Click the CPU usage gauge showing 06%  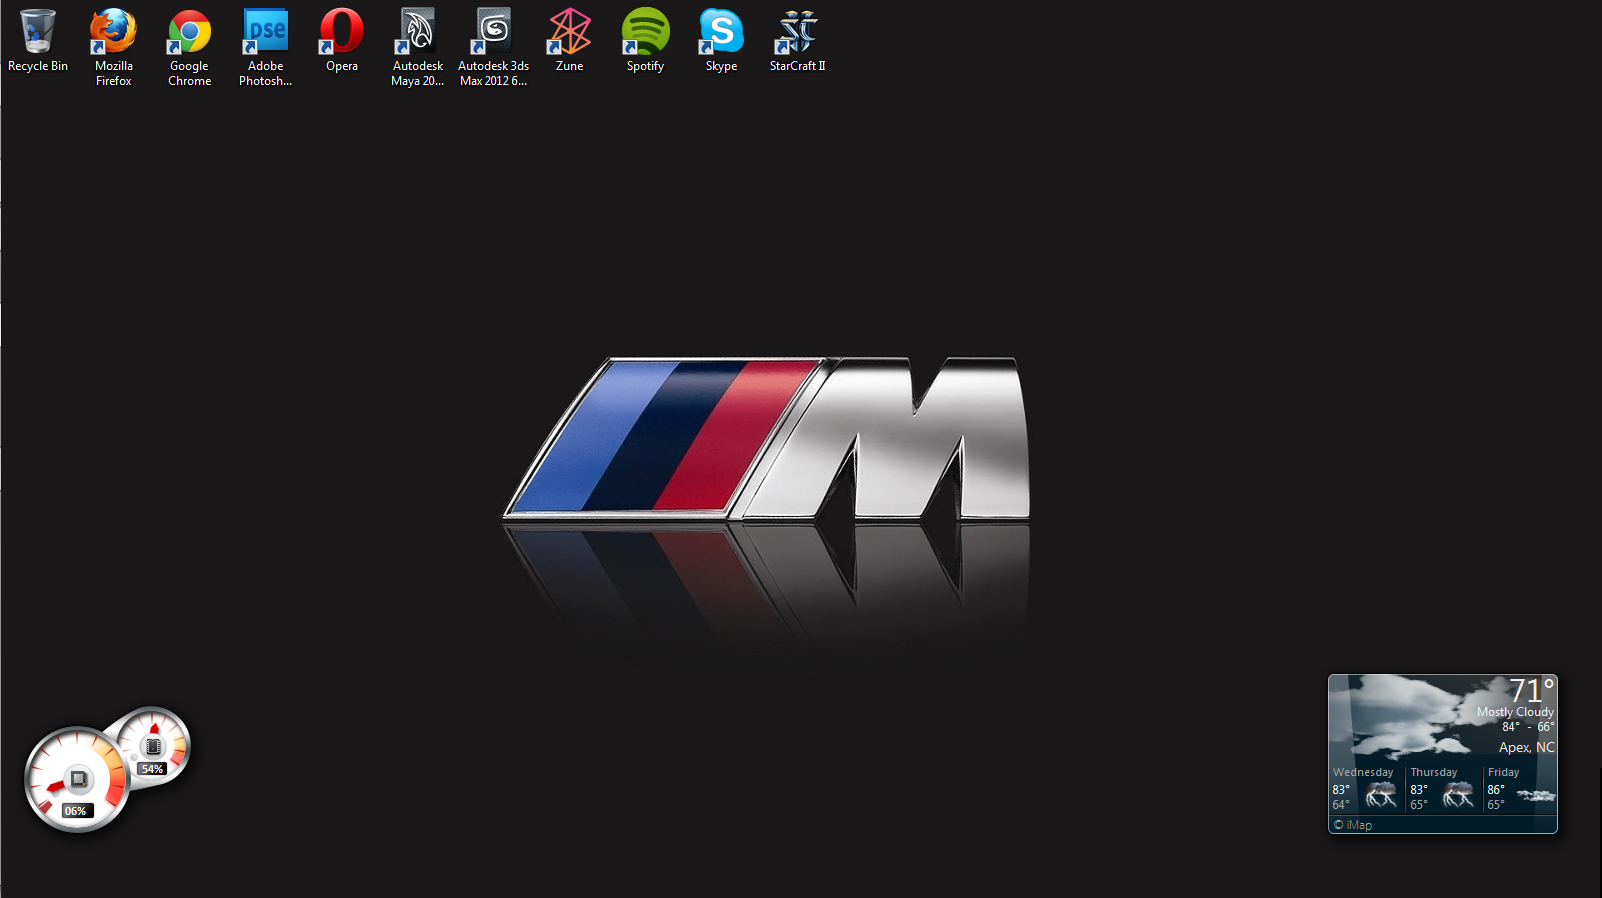click(x=76, y=779)
